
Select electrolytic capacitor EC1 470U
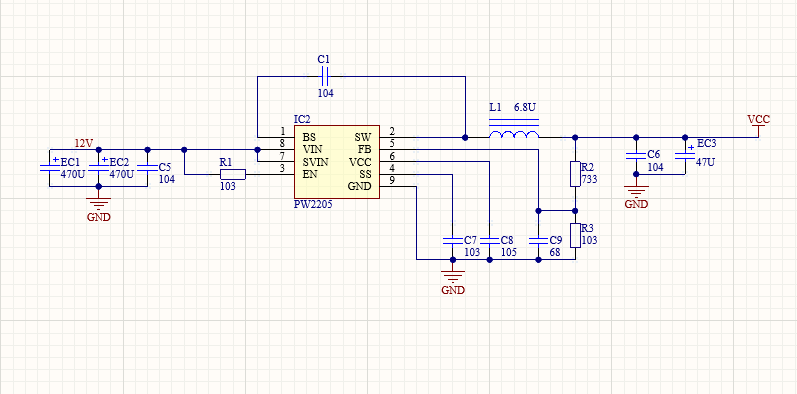point(50,167)
